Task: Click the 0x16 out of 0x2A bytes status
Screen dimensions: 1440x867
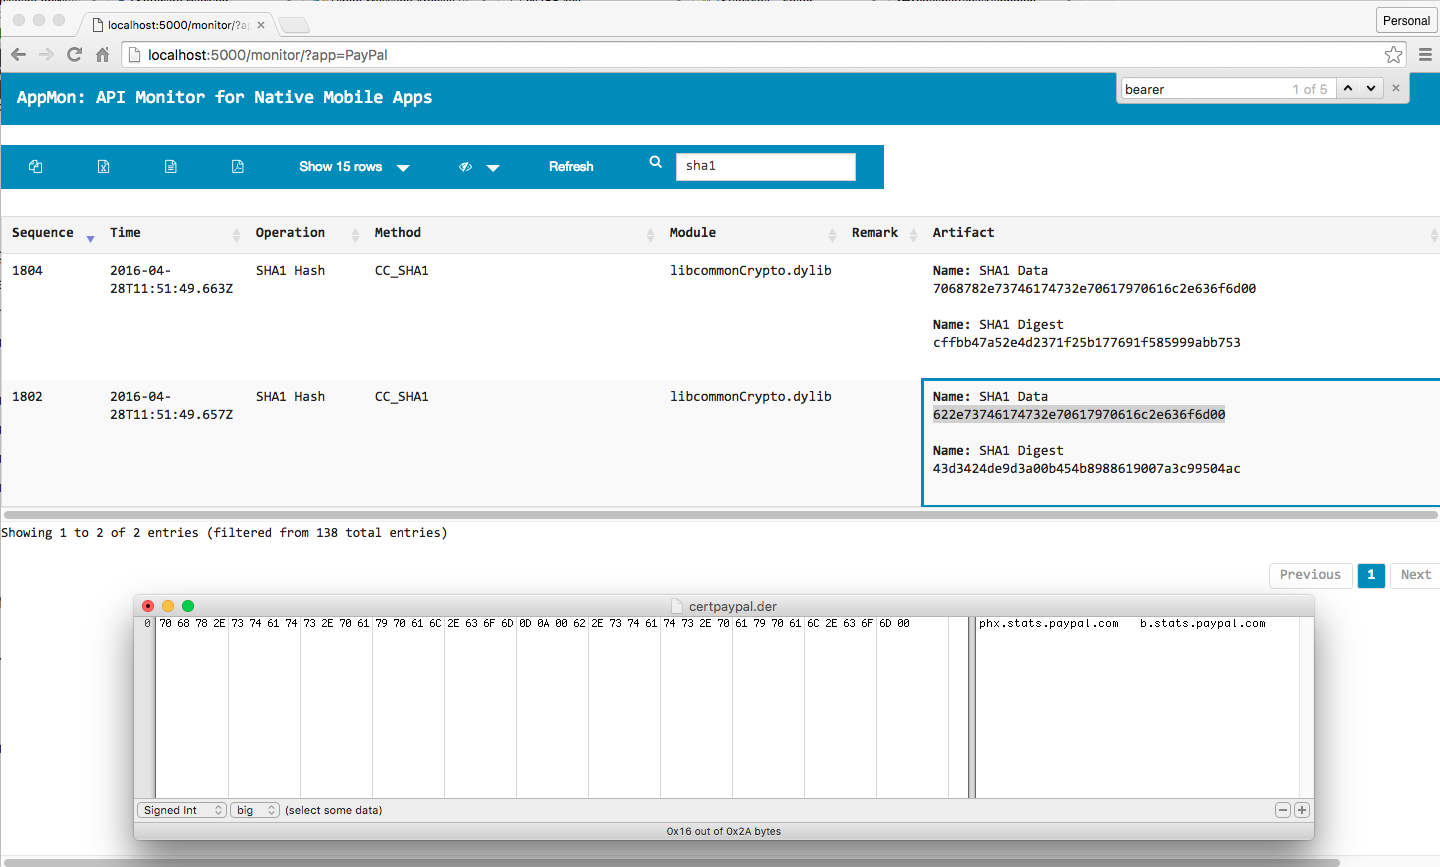Action: point(724,831)
